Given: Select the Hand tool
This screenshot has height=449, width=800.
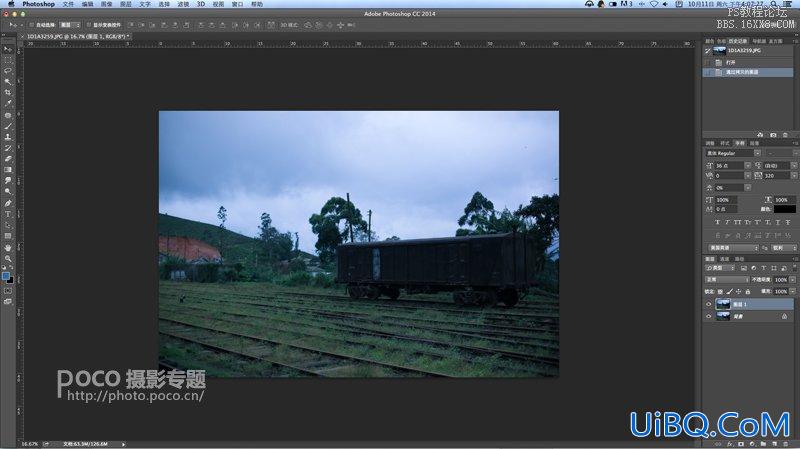Looking at the screenshot, I should coord(8,247).
